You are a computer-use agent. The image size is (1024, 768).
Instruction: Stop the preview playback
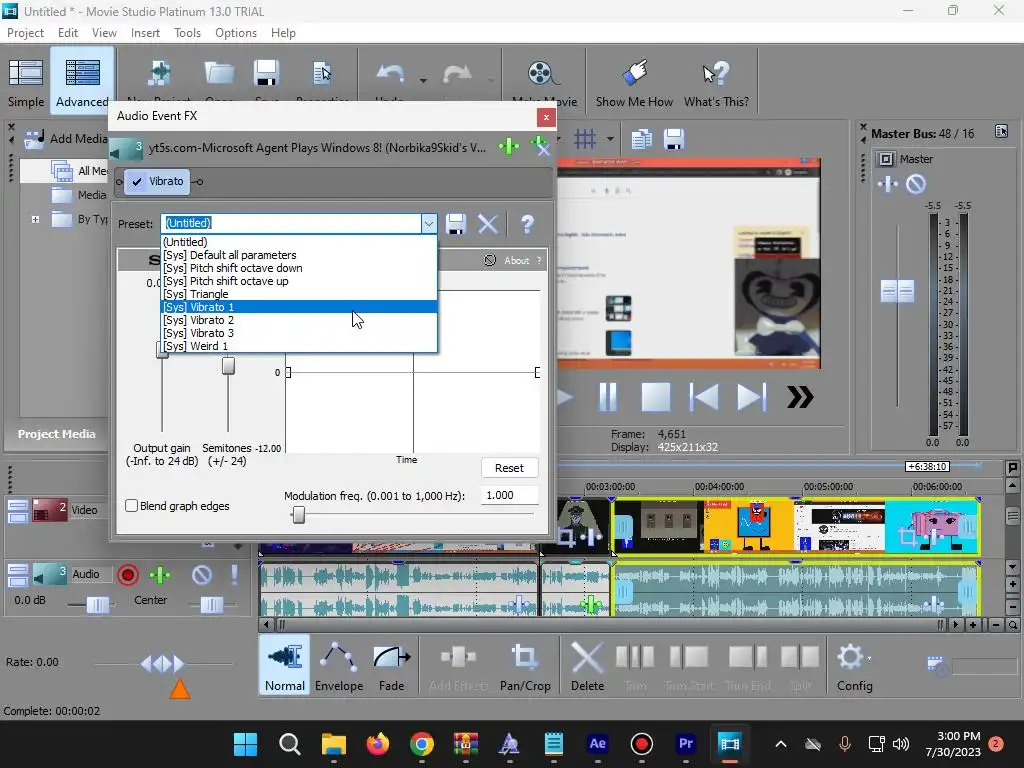click(x=656, y=396)
